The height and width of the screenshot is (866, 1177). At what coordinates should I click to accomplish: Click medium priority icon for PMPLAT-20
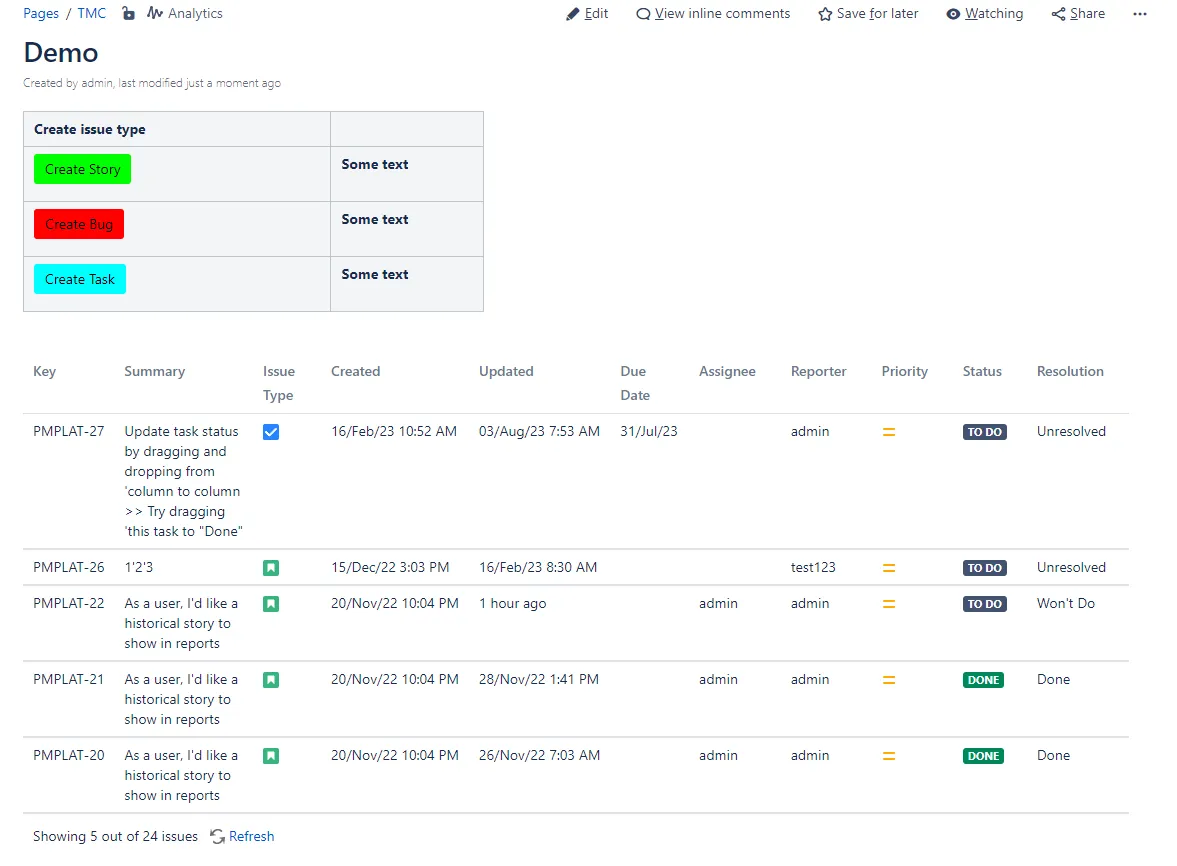click(x=889, y=756)
